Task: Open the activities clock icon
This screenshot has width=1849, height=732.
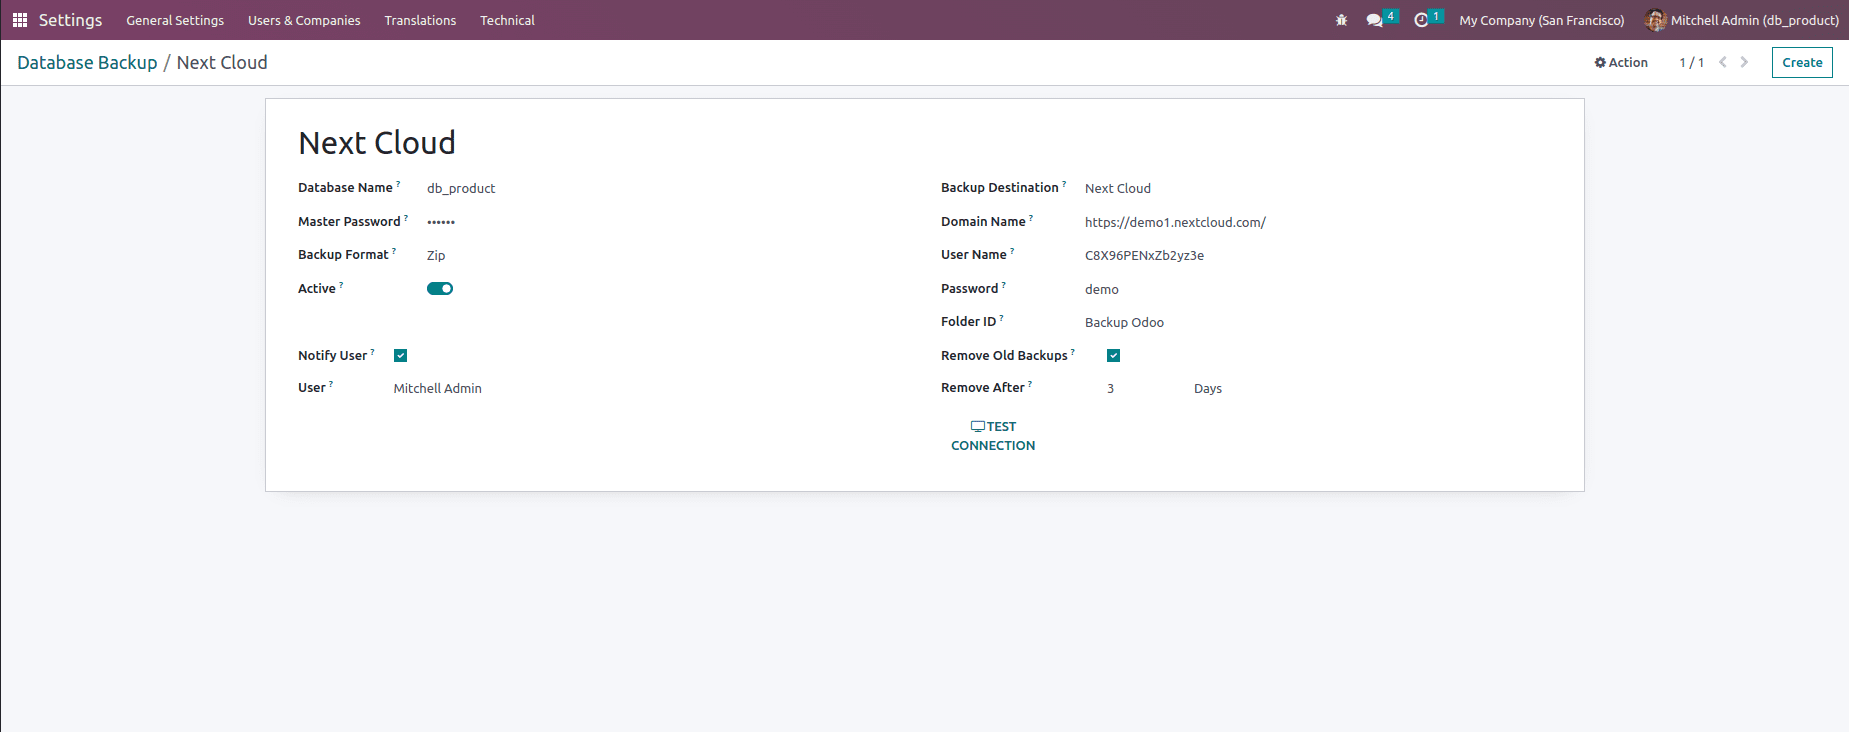Action: tap(1421, 20)
